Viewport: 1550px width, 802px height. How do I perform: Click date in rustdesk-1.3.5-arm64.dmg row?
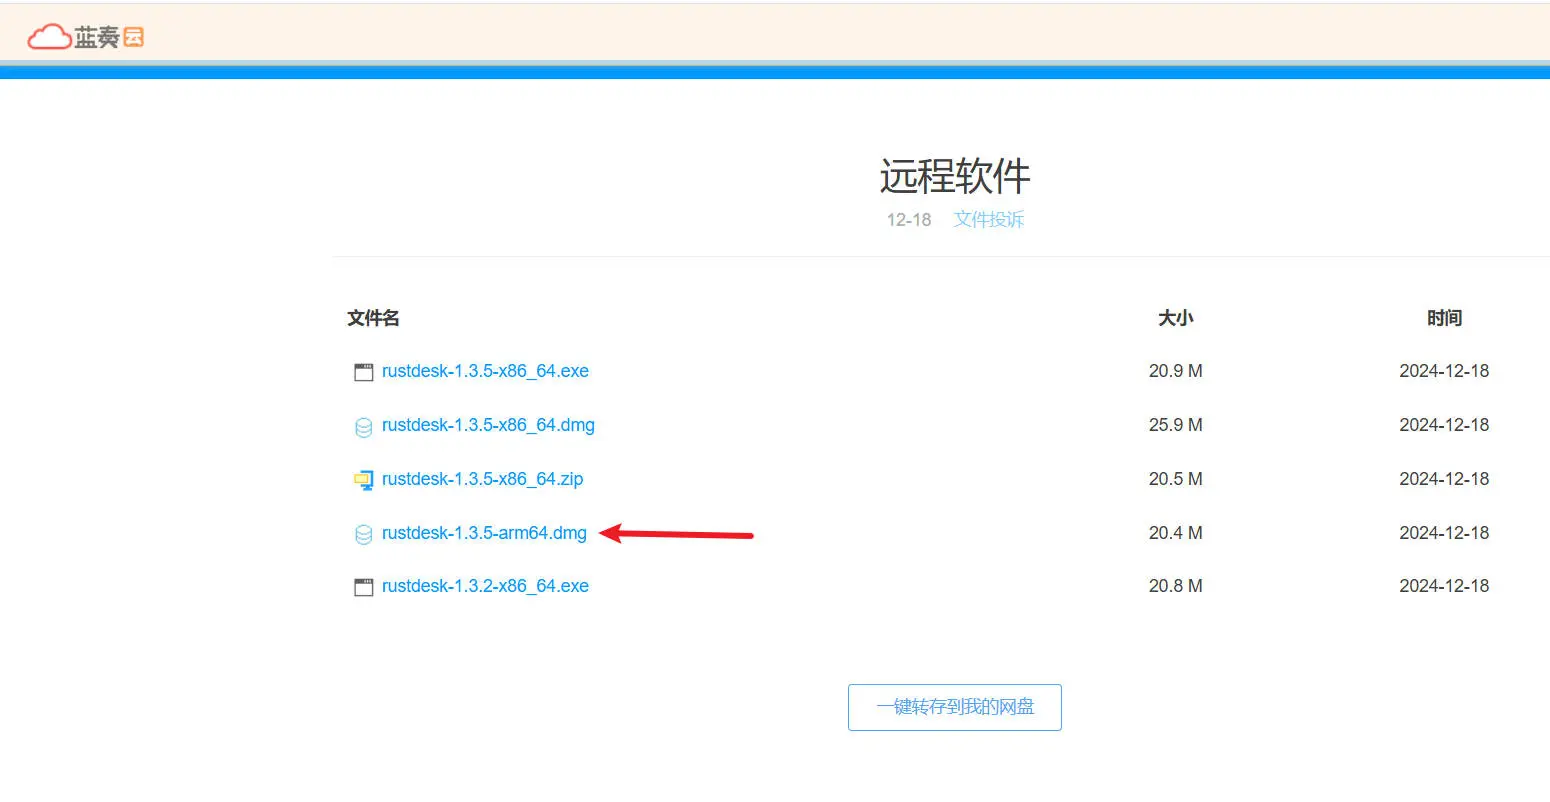(1444, 533)
